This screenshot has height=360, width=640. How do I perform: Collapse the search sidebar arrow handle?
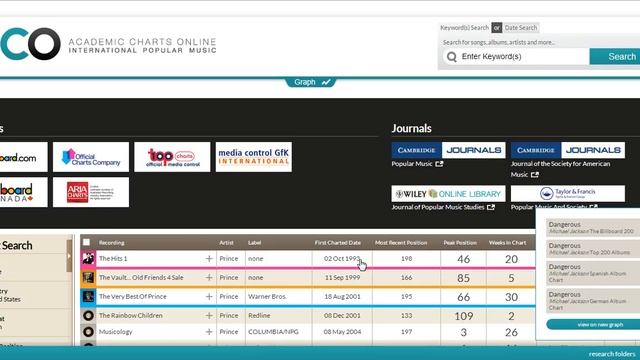pyautogui.click(x=69, y=256)
